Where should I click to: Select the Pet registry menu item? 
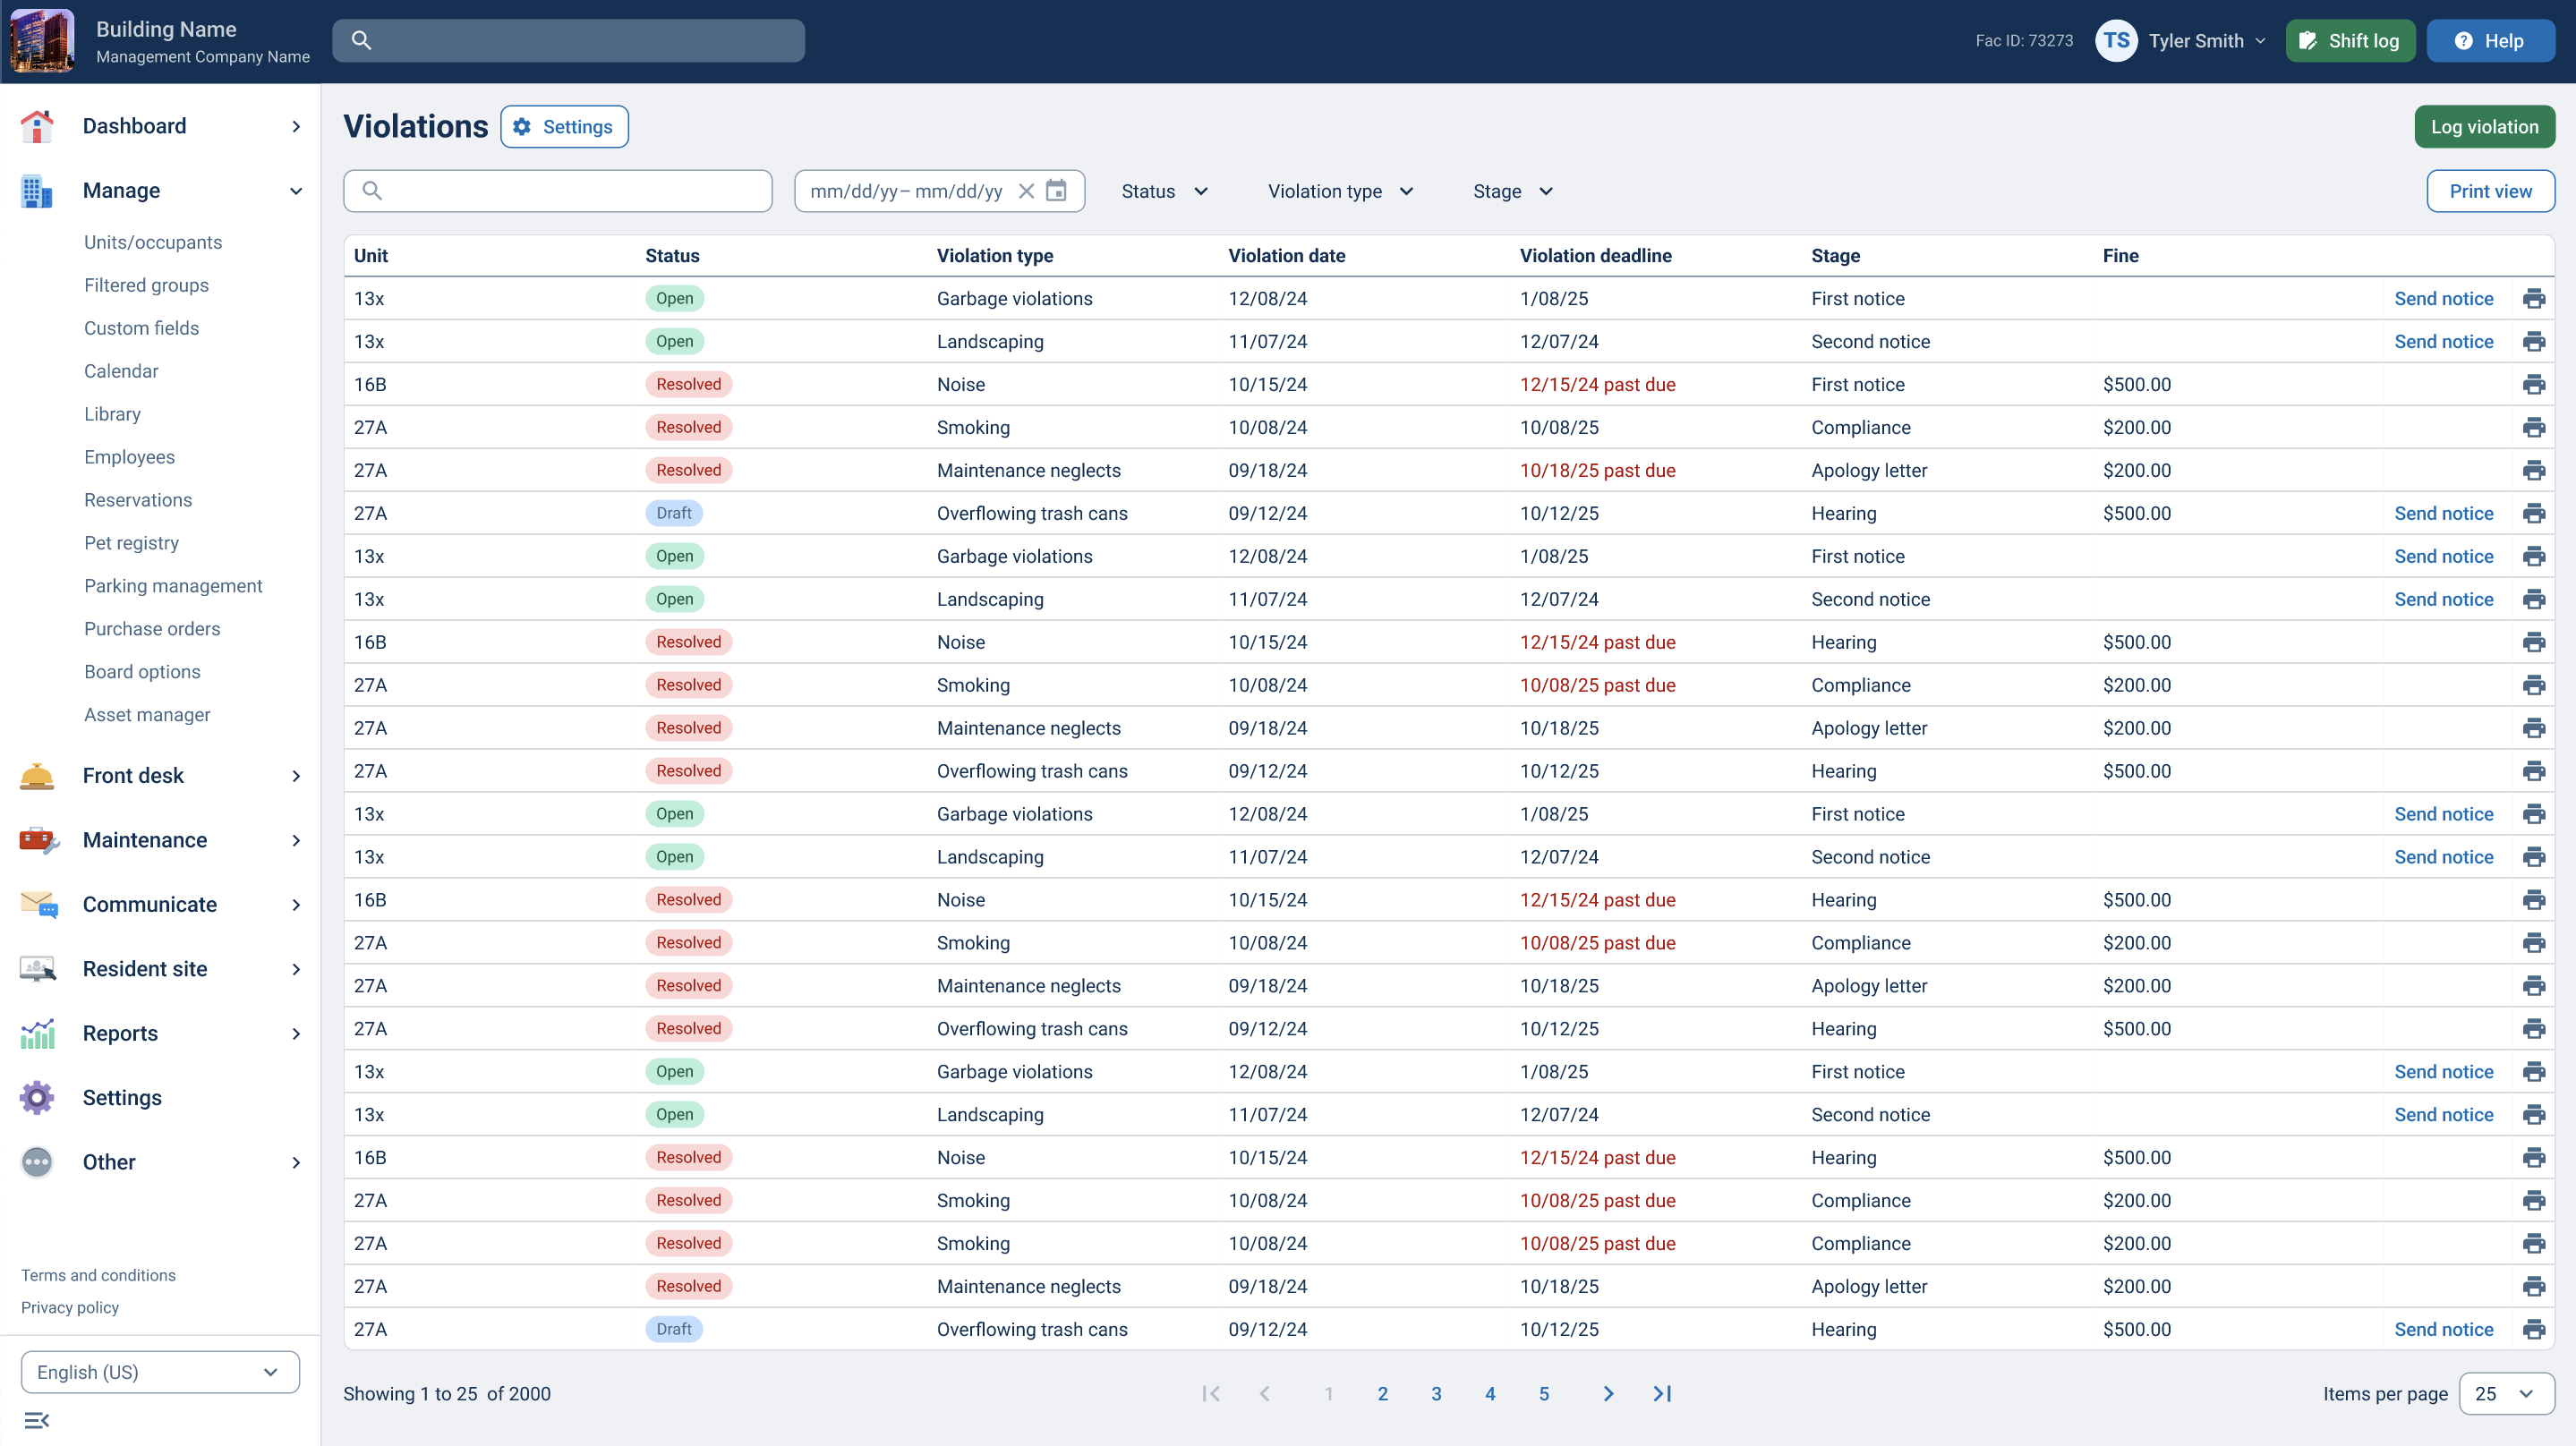tap(131, 542)
